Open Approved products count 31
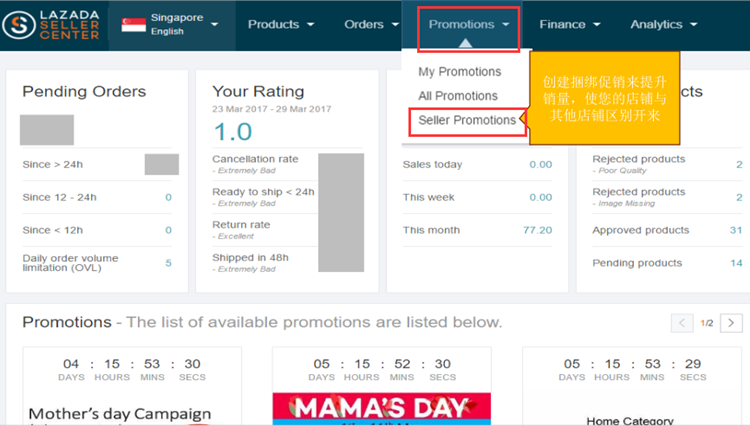This screenshot has width=750, height=426. (736, 230)
